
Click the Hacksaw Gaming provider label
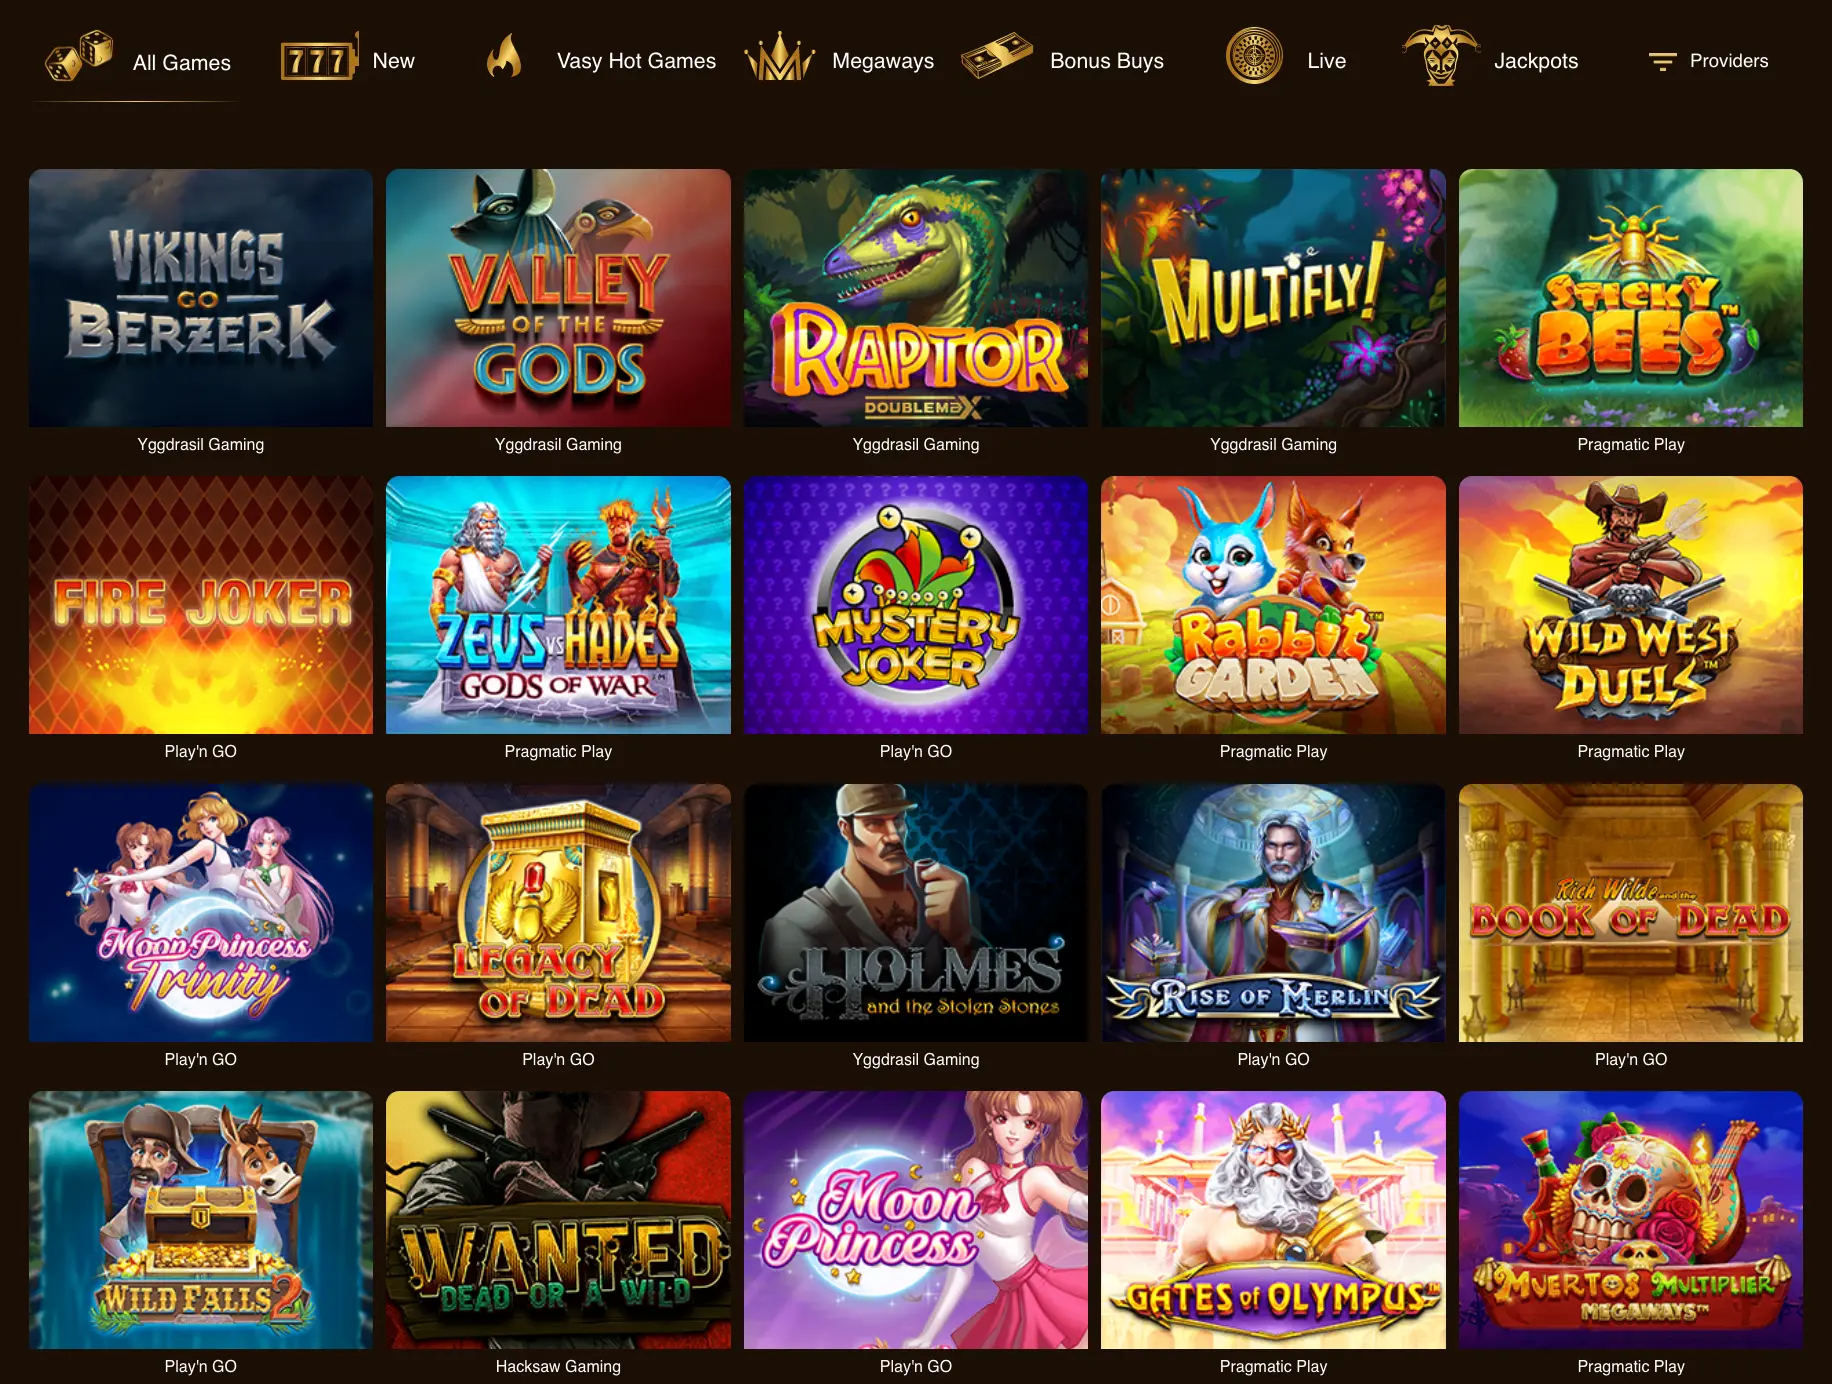tap(558, 1366)
